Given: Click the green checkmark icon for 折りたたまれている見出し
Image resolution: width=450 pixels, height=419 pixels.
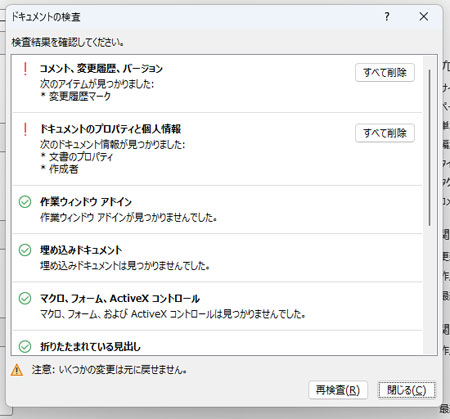Looking at the screenshot, I should (25, 347).
